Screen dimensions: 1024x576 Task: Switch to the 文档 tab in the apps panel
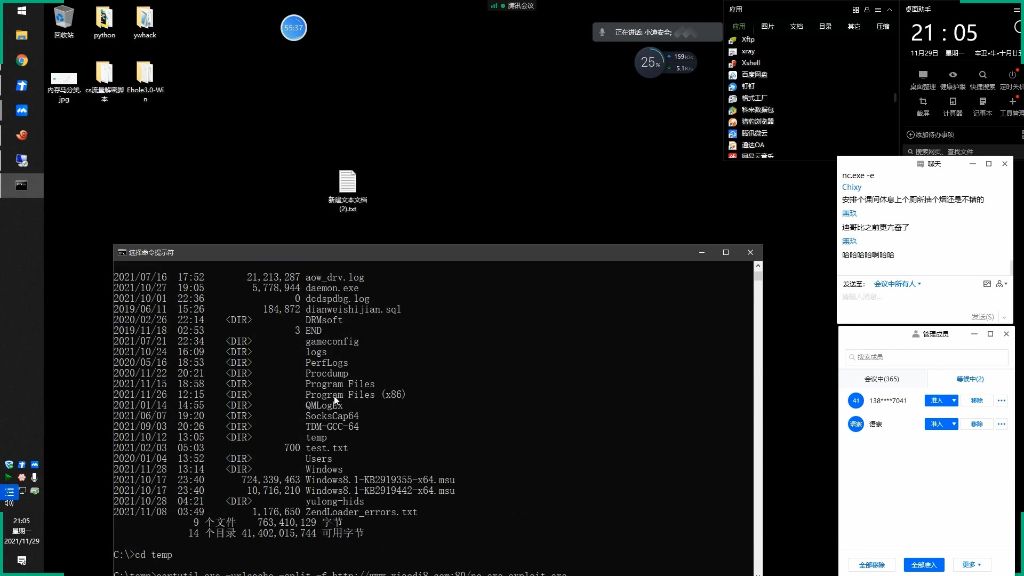tap(796, 27)
